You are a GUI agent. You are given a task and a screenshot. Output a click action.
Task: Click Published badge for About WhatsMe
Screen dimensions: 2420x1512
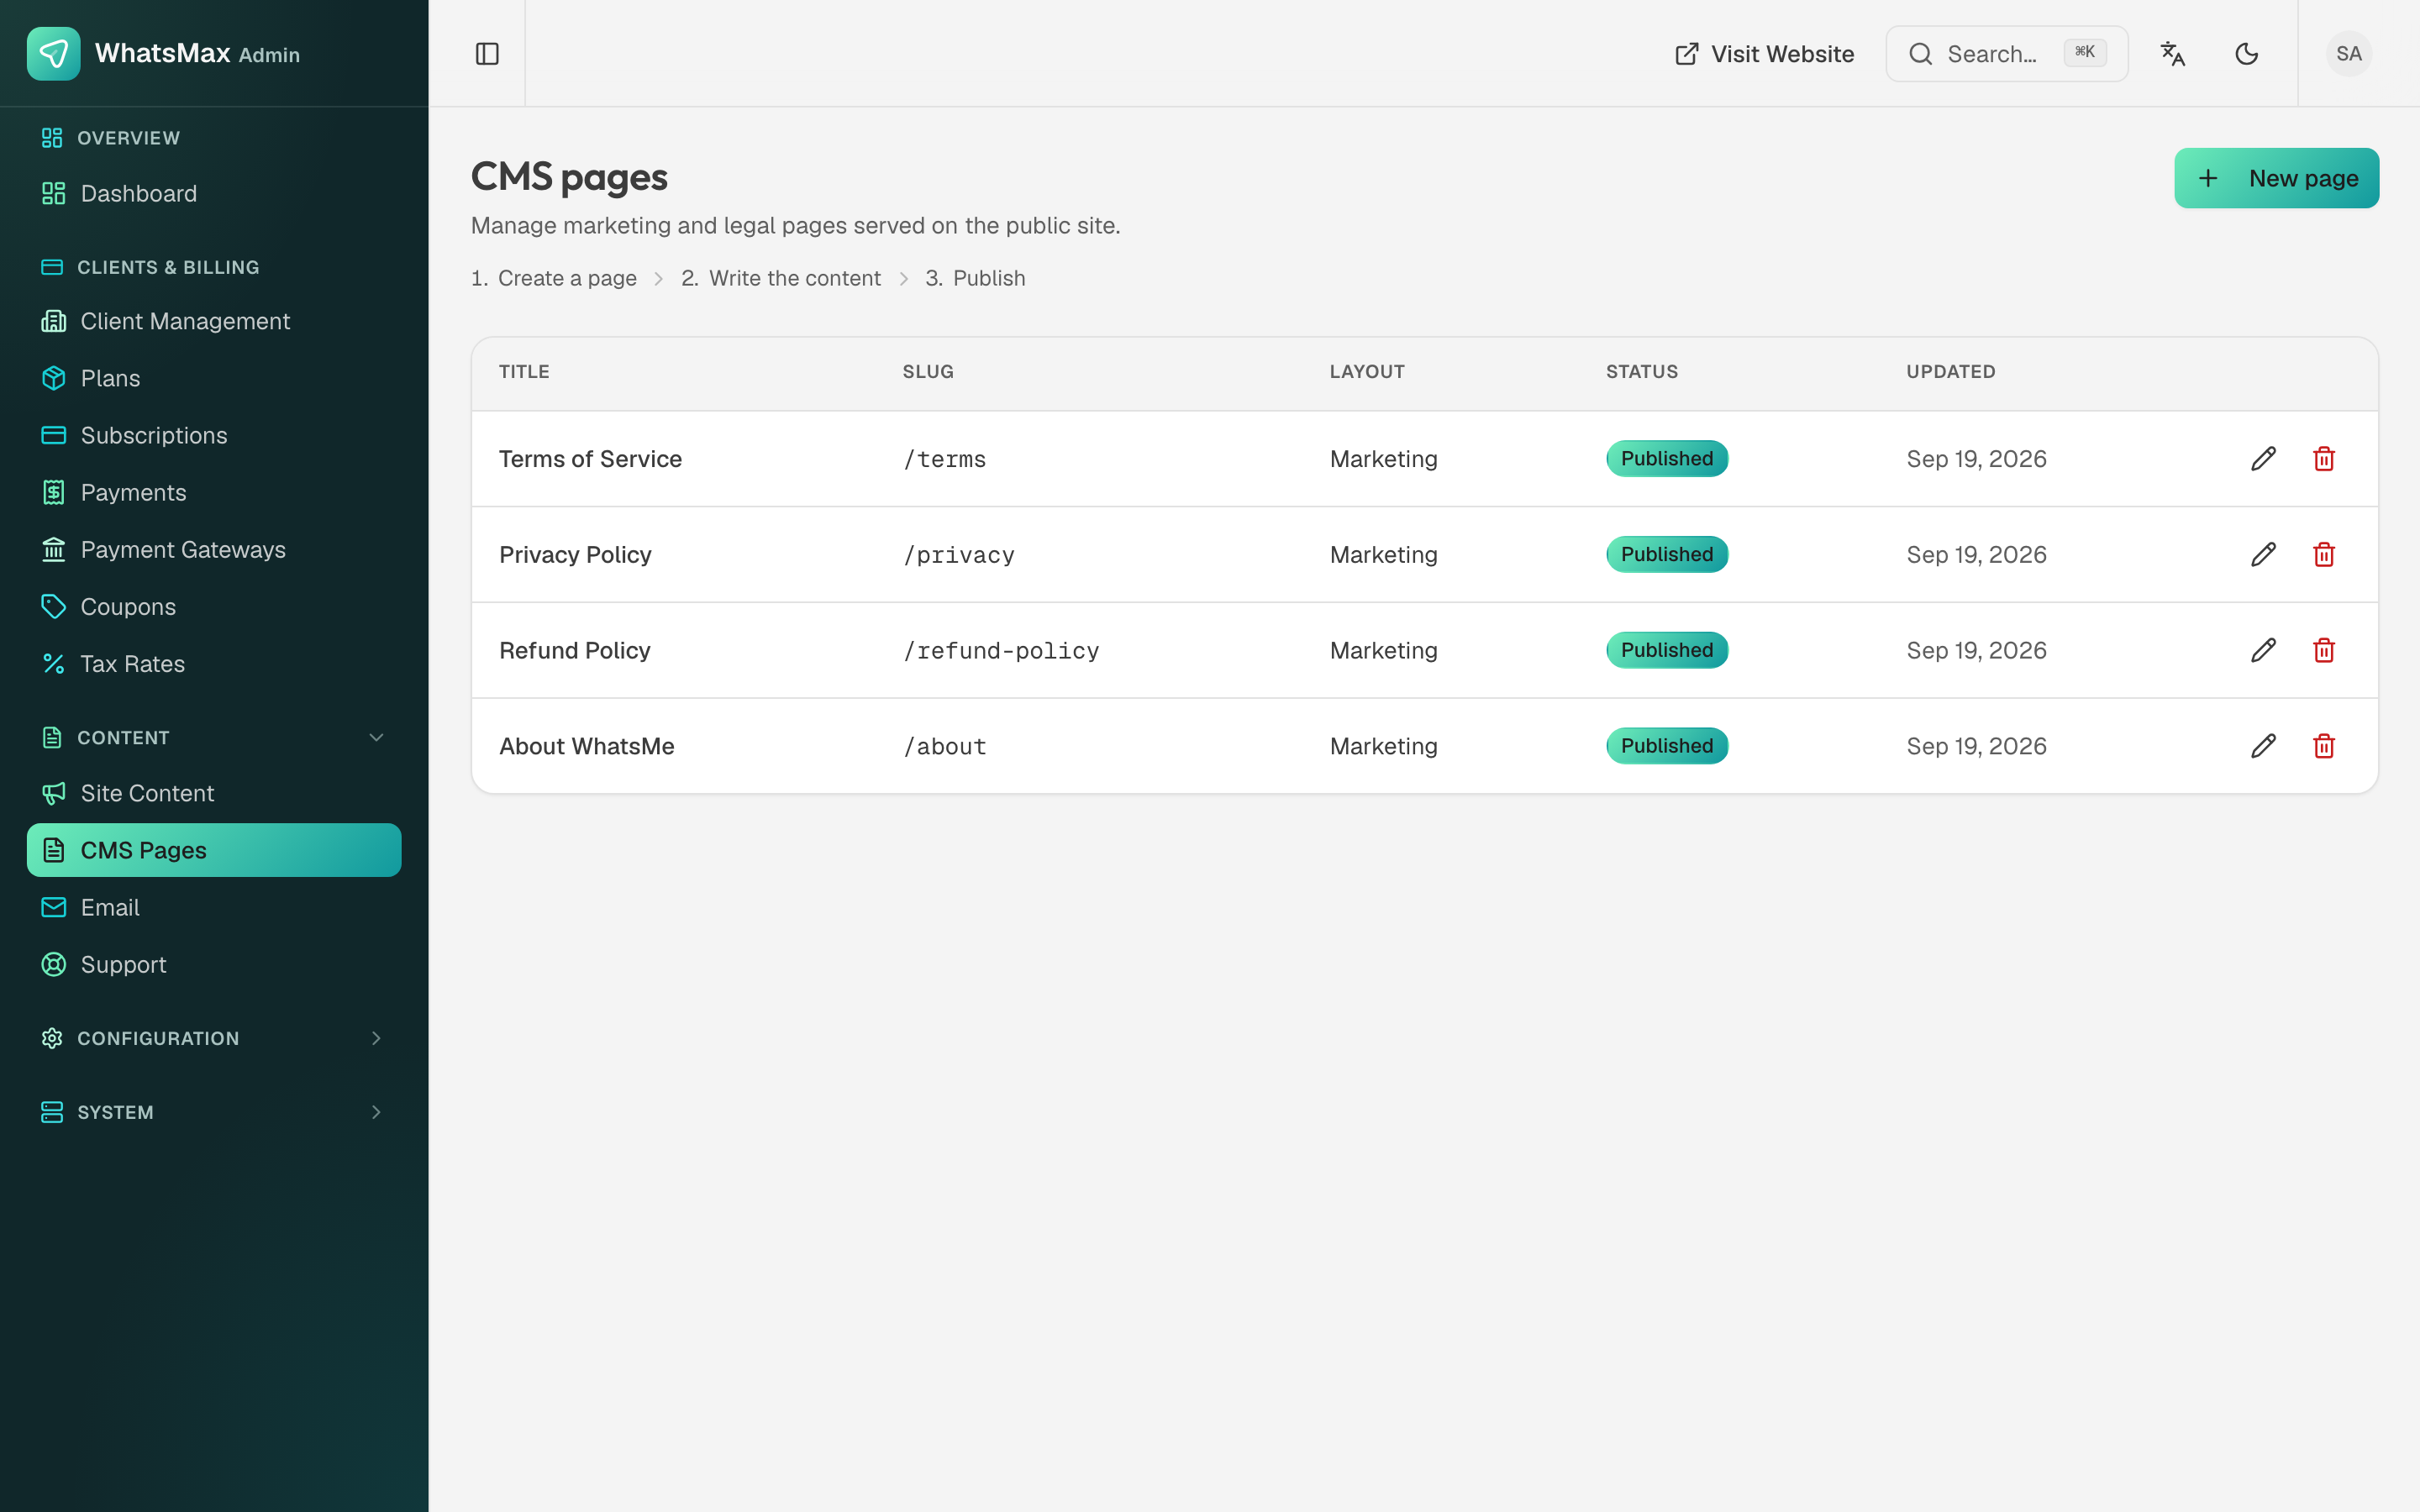(x=1667, y=746)
